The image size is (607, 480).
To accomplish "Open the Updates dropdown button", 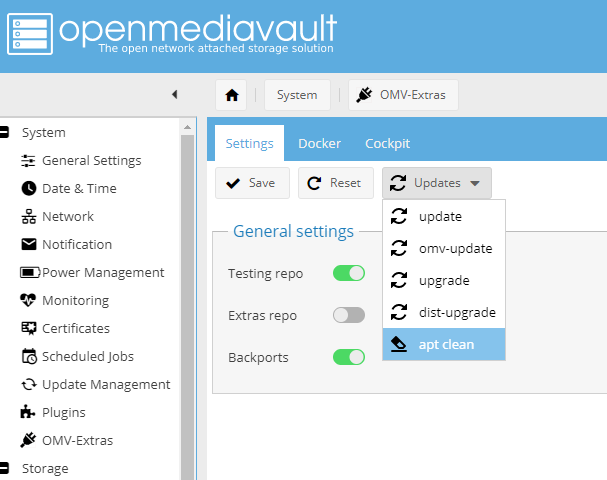I will coord(437,183).
